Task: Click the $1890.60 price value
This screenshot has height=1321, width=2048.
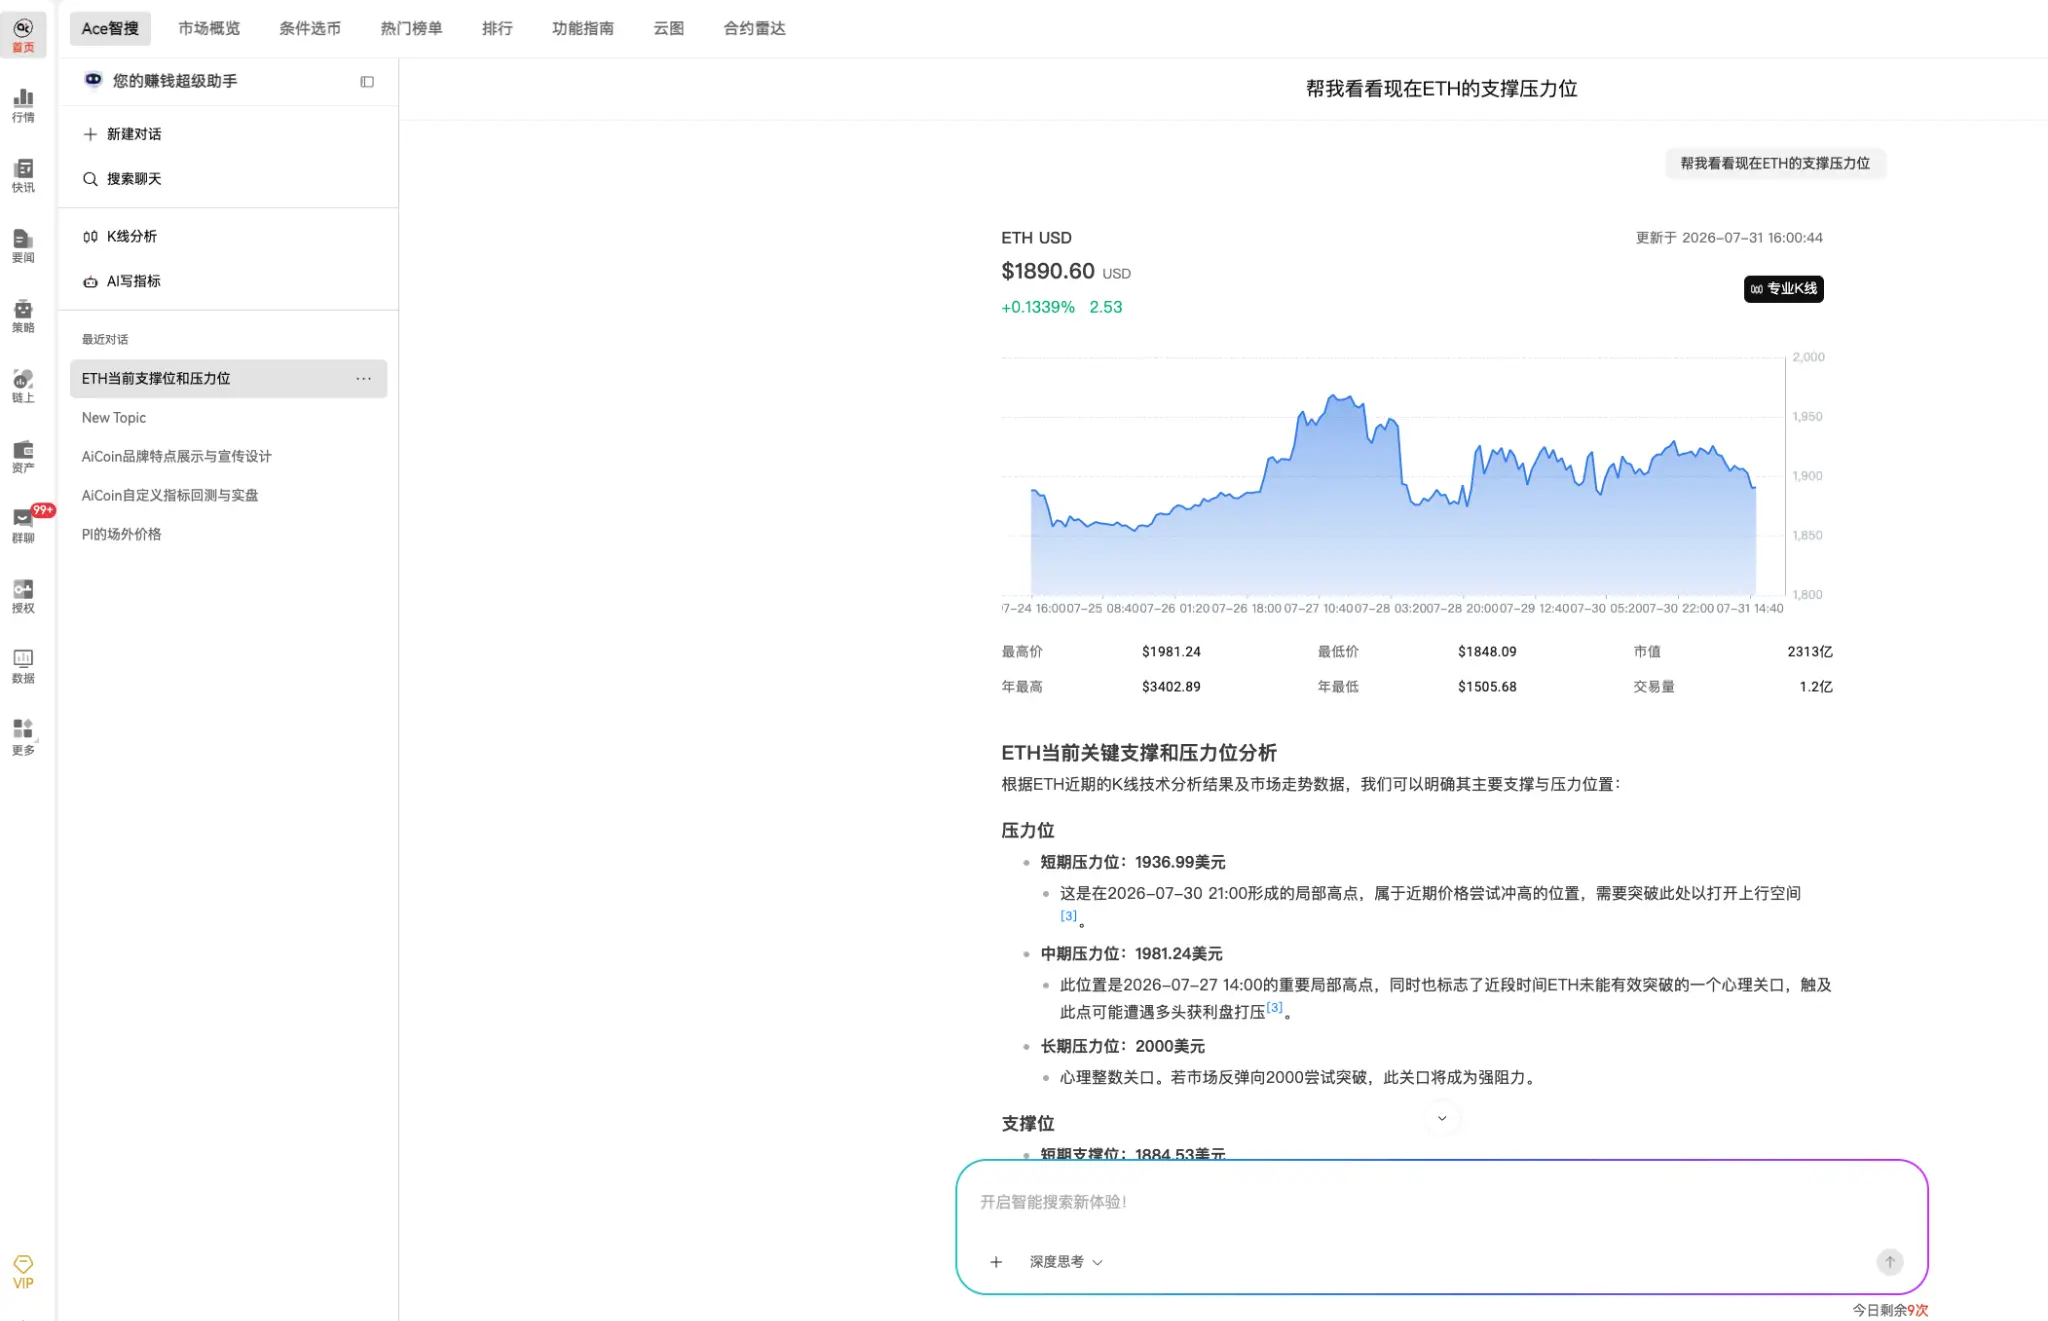Action: click(1048, 272)
